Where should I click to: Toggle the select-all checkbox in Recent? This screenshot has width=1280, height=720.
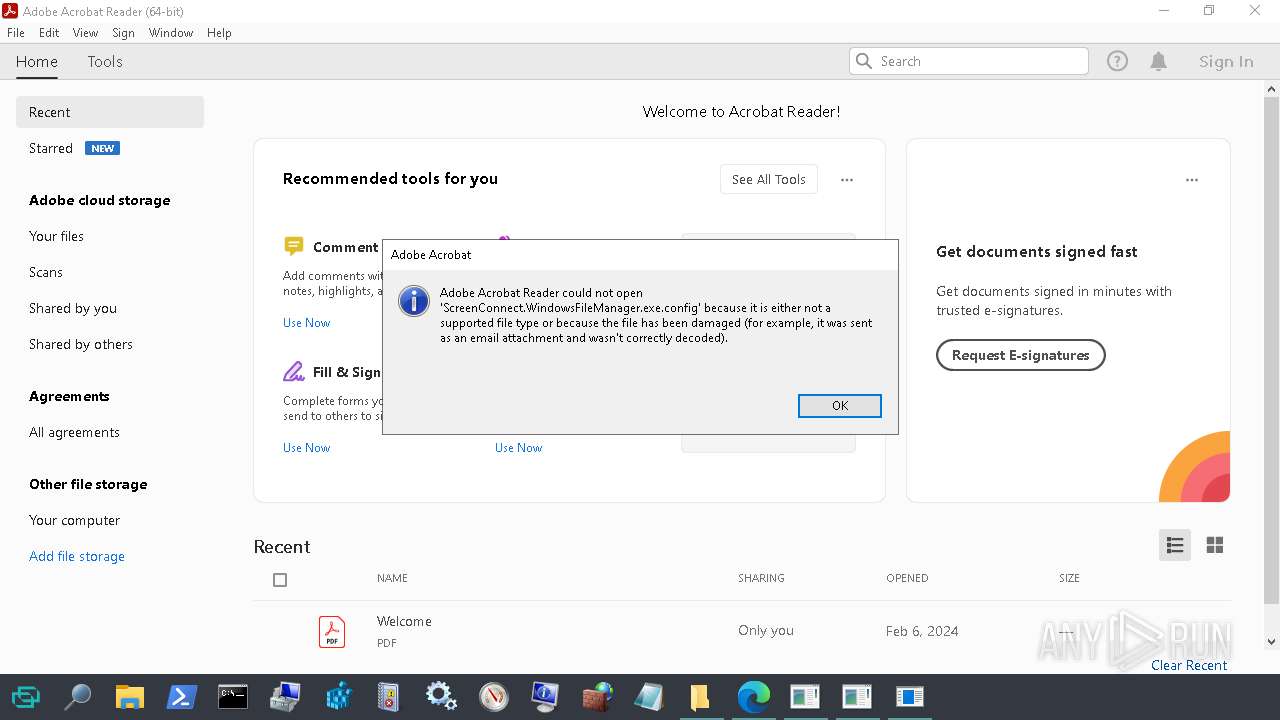point(280,580)
